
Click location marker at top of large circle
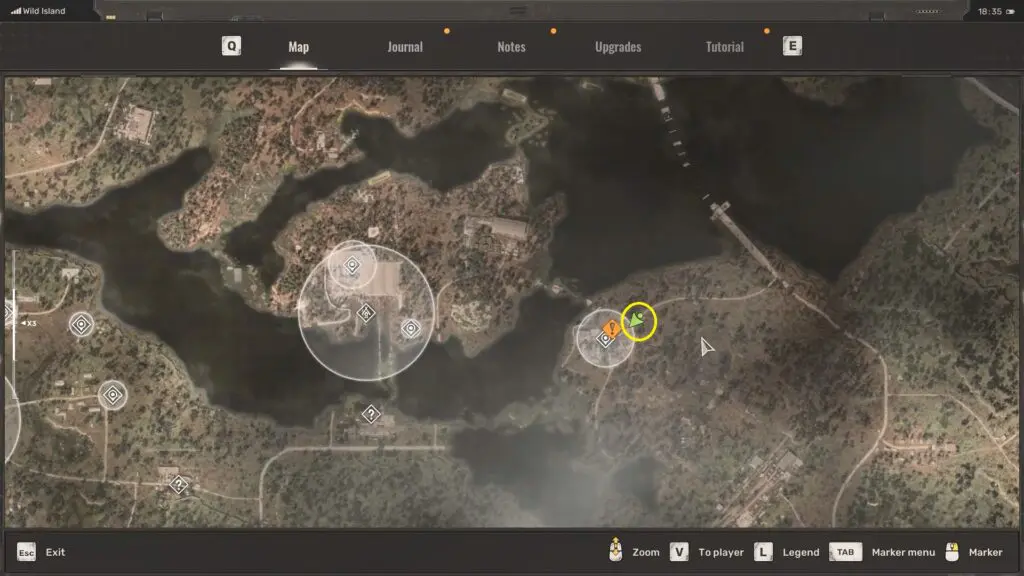point(351,265)
